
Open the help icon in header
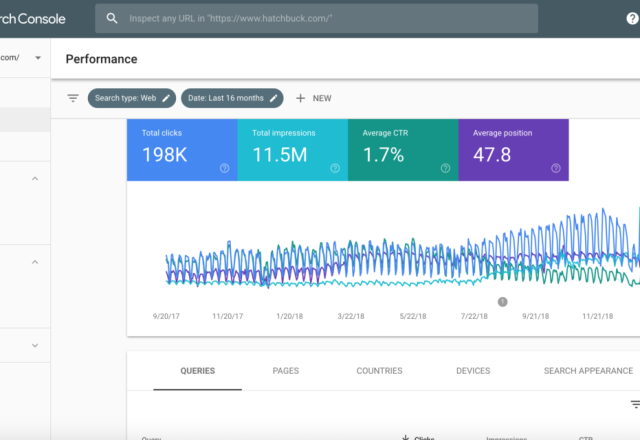[633, 18]
